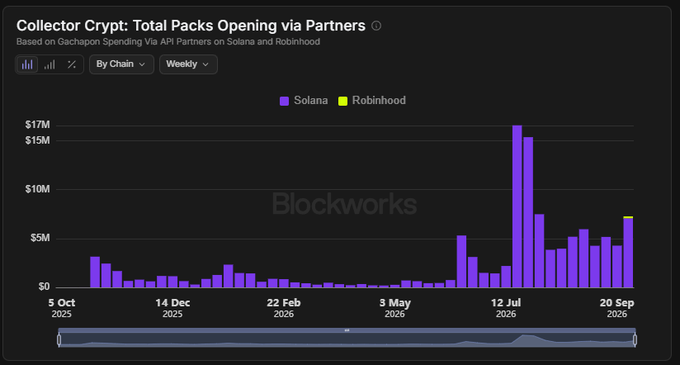Click the 14 Dec 2025 date label
The height and width of the screenshot is (365, 680).
(173, 308)
